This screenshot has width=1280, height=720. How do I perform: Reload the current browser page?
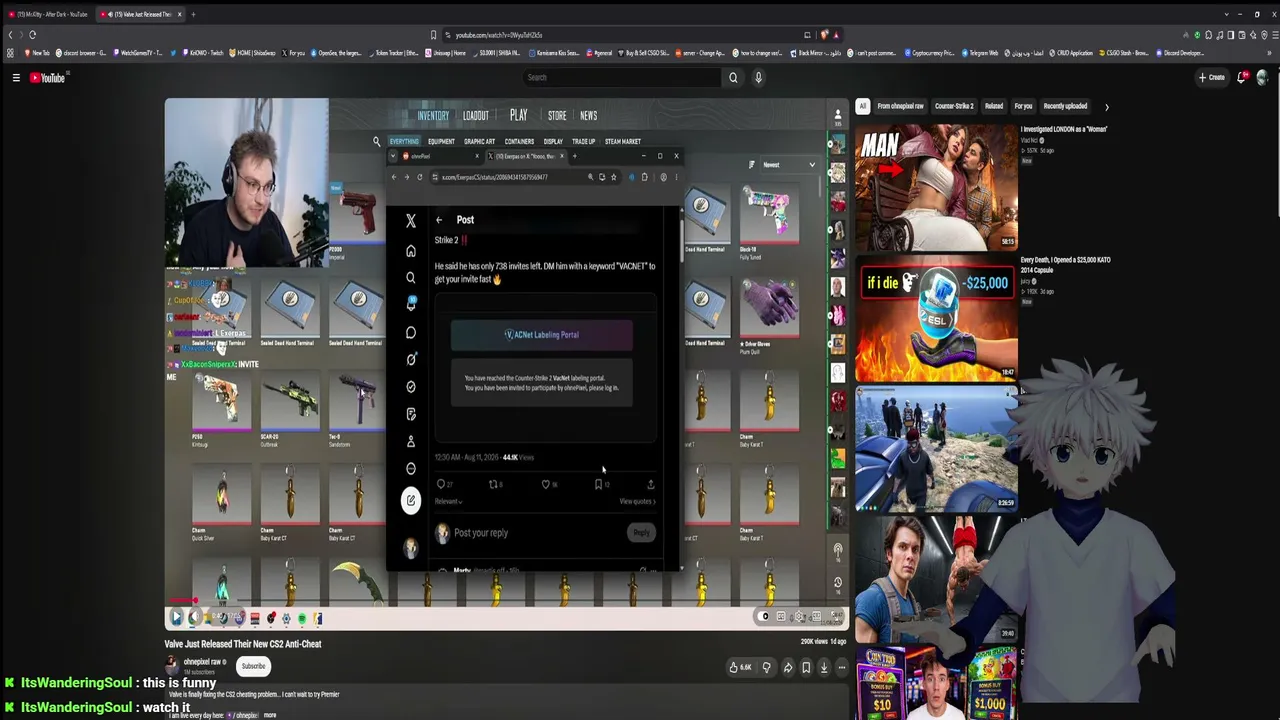[32, 35]
